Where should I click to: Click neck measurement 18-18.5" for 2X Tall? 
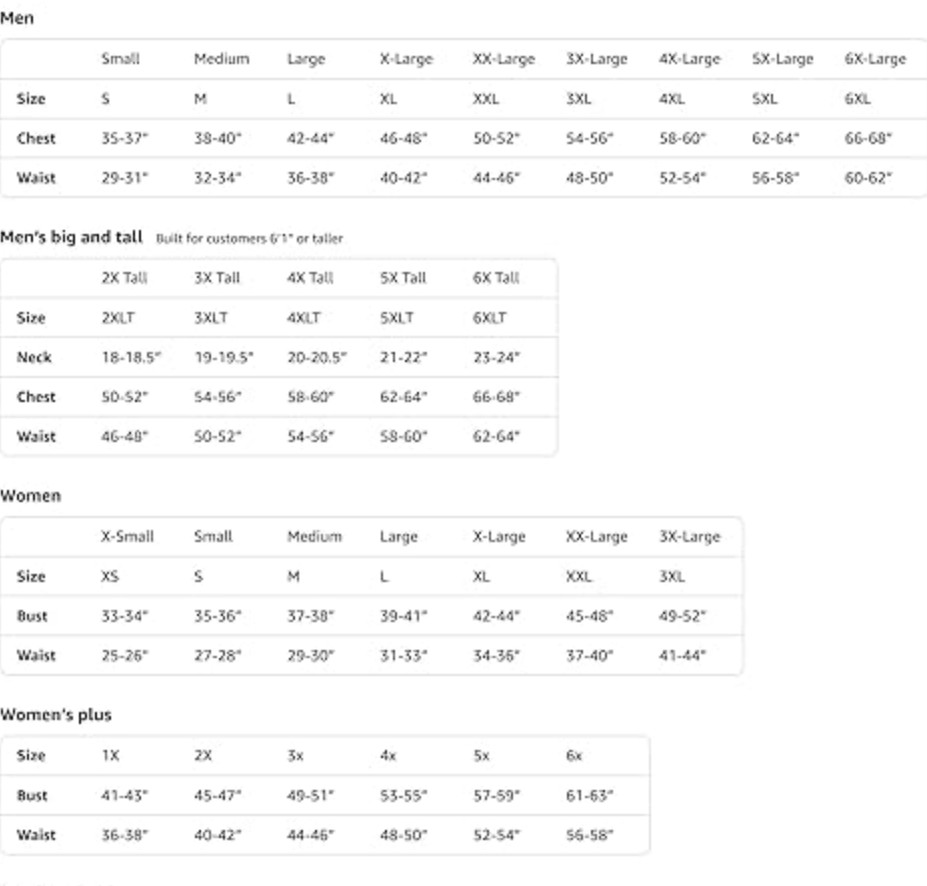131,358
